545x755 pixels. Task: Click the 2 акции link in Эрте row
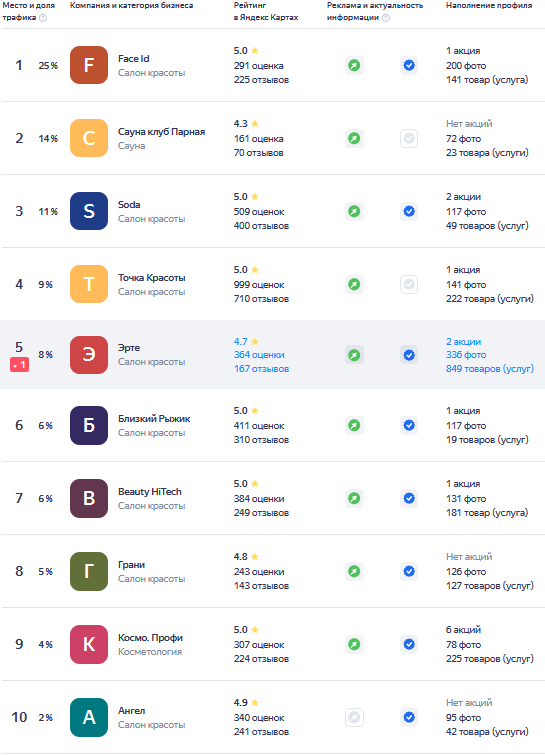click(x=463, y=342)
